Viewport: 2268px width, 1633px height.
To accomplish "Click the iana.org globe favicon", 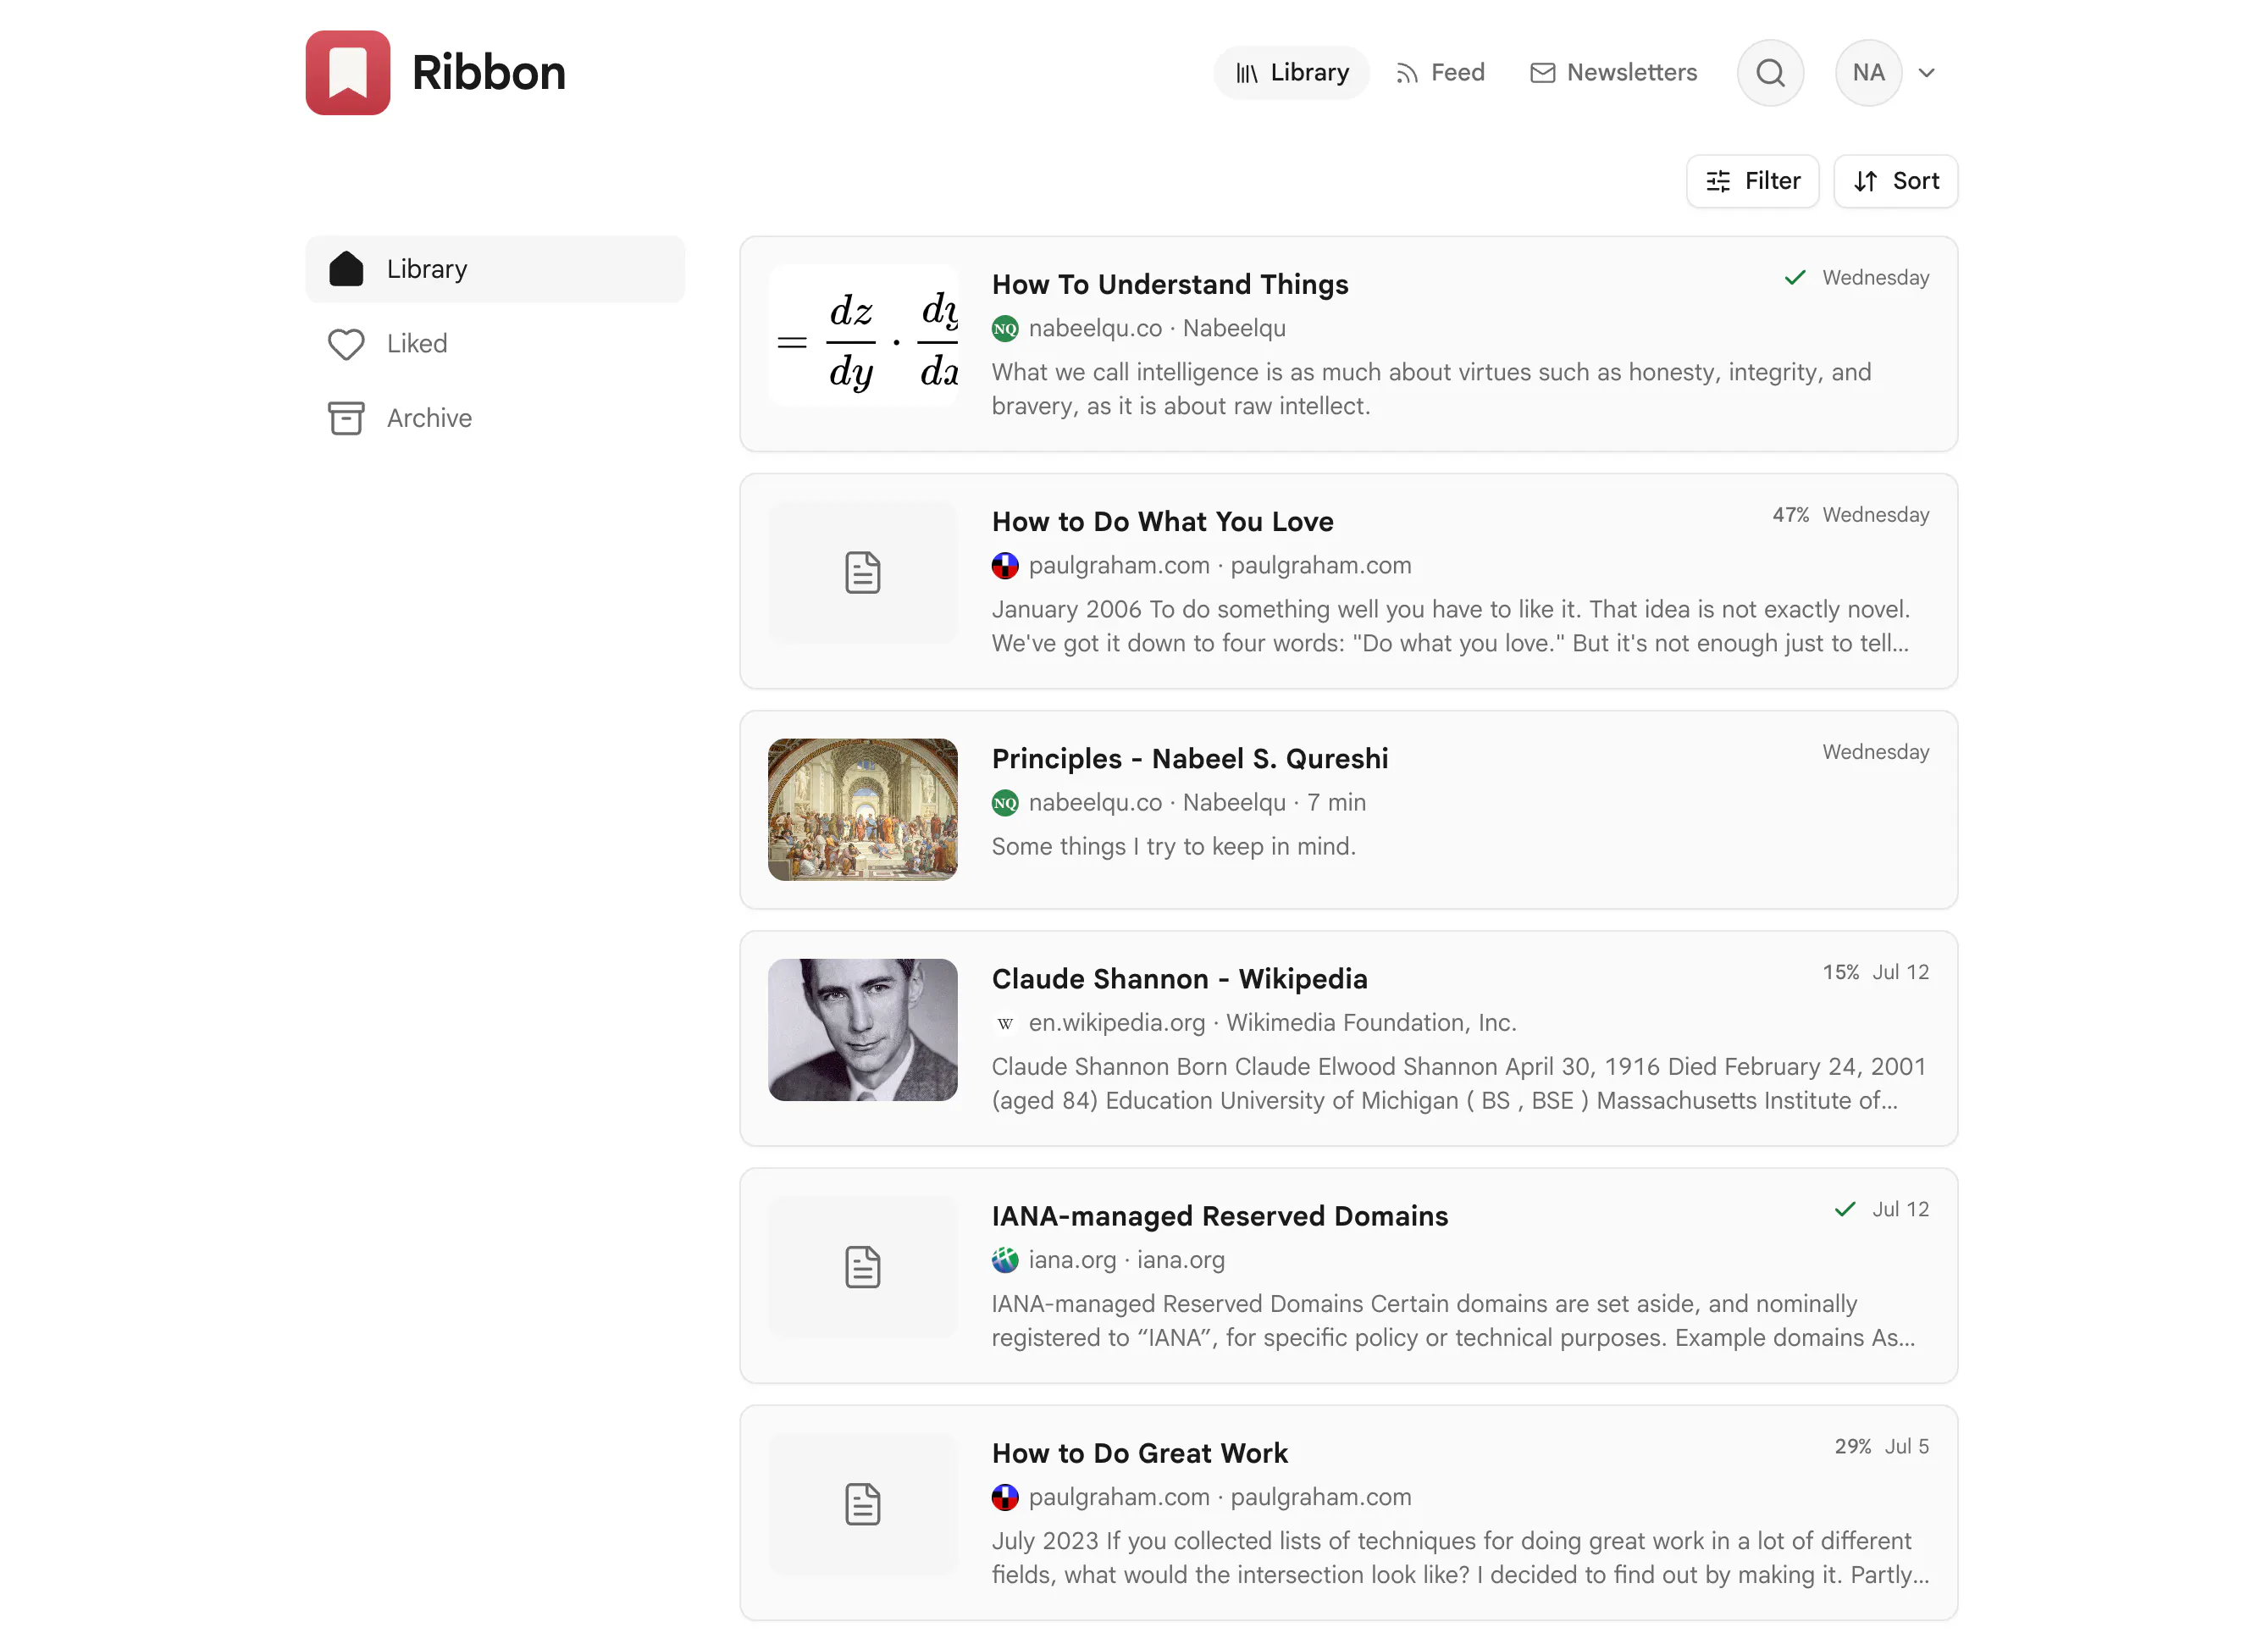I will 1004,1259.
